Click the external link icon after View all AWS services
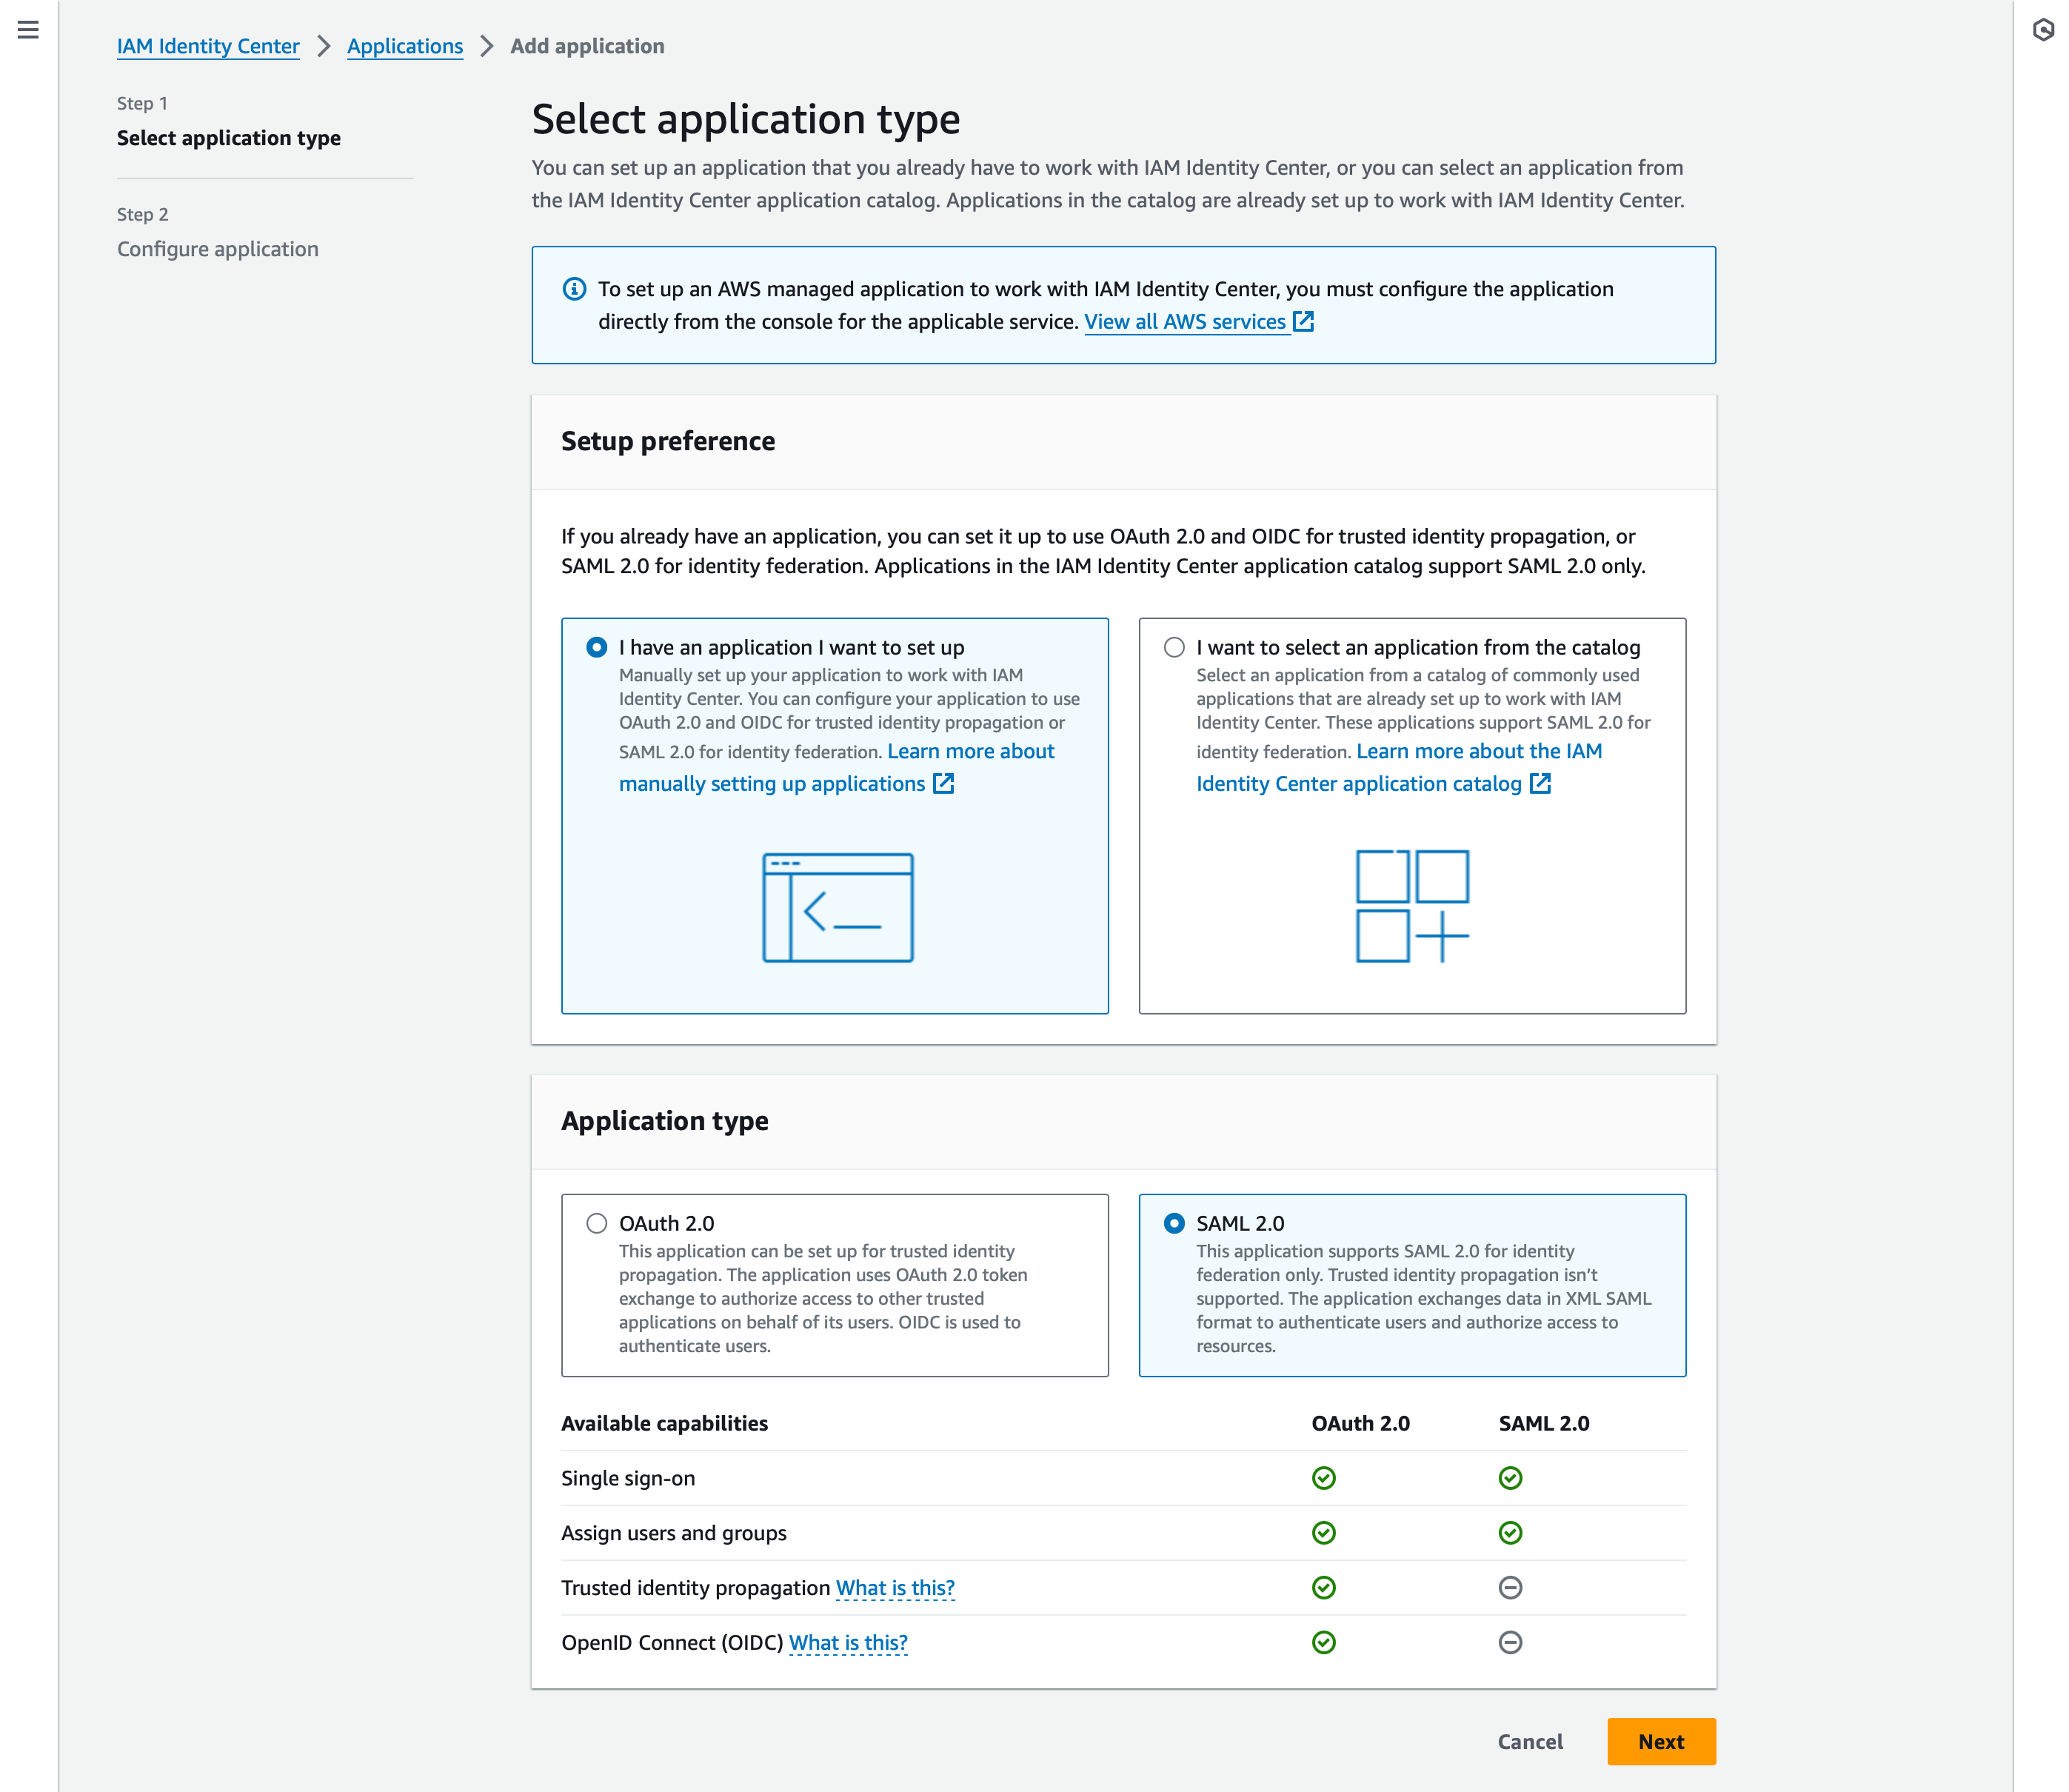Screen dimensions: 2069x1792 [x=1303, y=321]
